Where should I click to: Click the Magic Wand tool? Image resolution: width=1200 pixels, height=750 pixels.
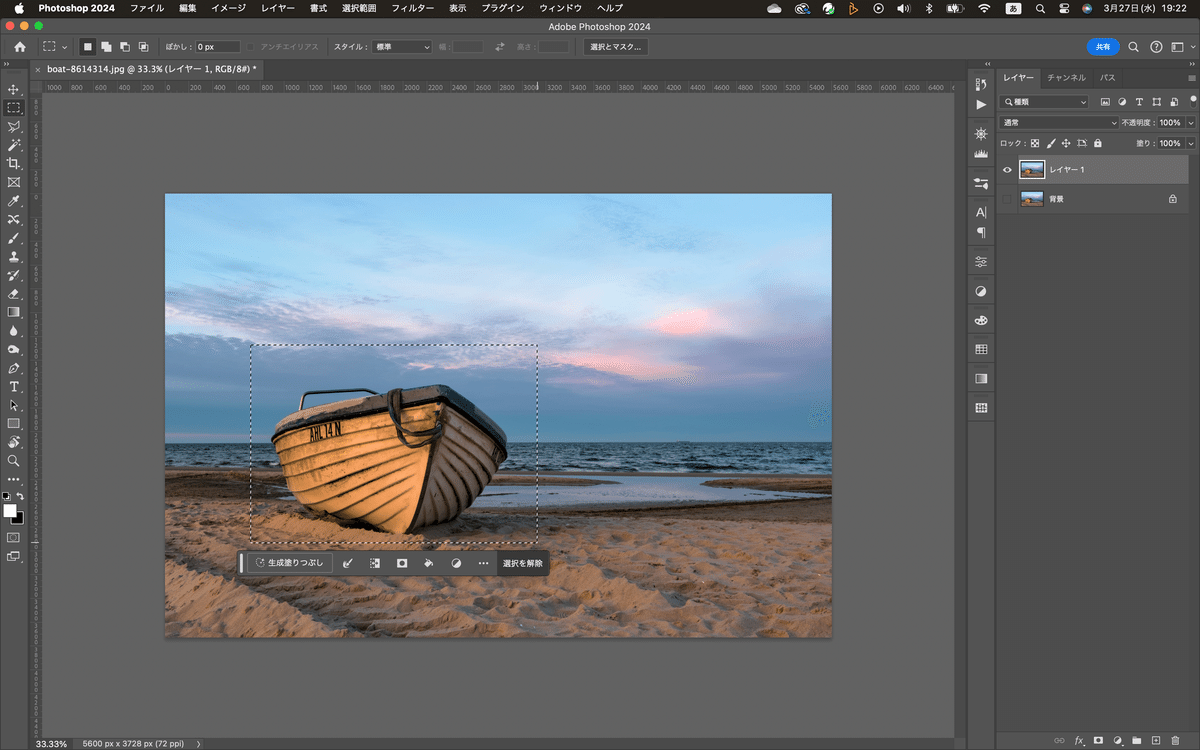tap(14, 145)
